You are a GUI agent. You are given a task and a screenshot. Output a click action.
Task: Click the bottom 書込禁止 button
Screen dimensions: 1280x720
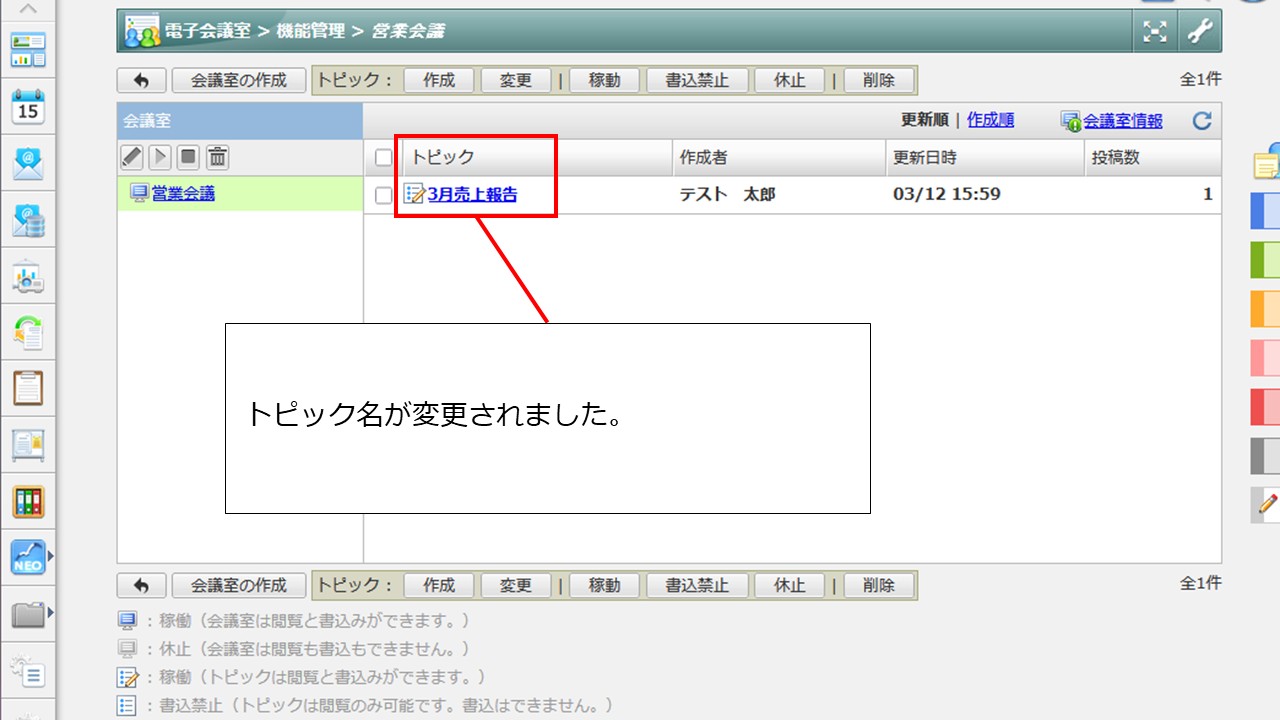[x=697, y=585]
